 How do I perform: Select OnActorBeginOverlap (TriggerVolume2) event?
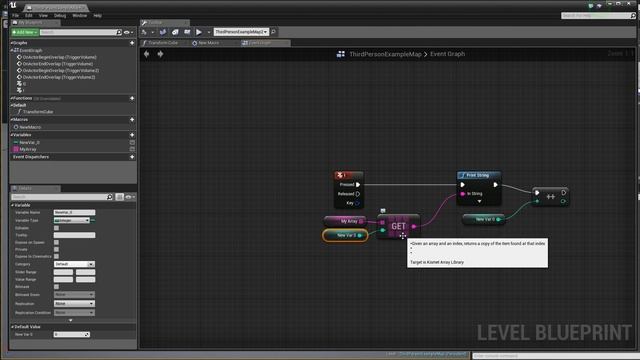click(x=58, y=70)
